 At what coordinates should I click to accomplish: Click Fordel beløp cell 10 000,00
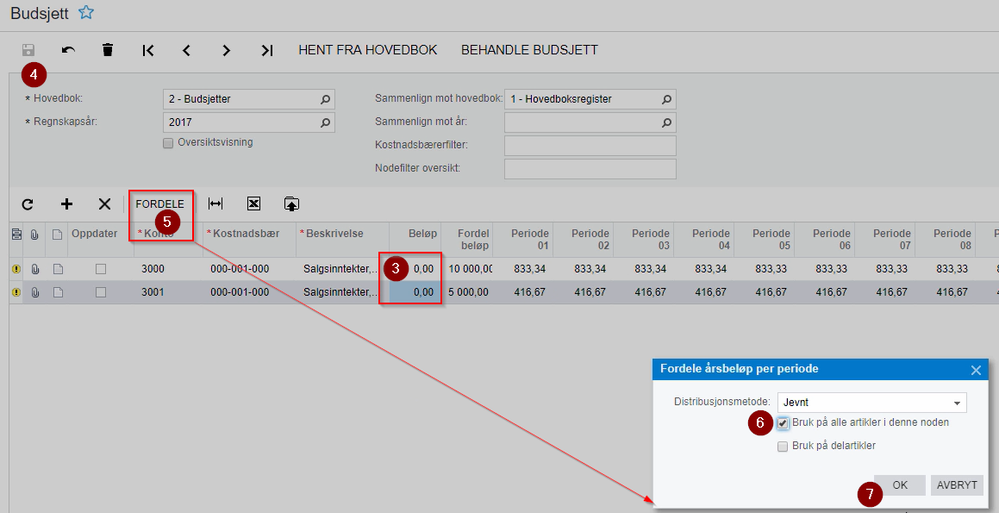click(466, 270)
